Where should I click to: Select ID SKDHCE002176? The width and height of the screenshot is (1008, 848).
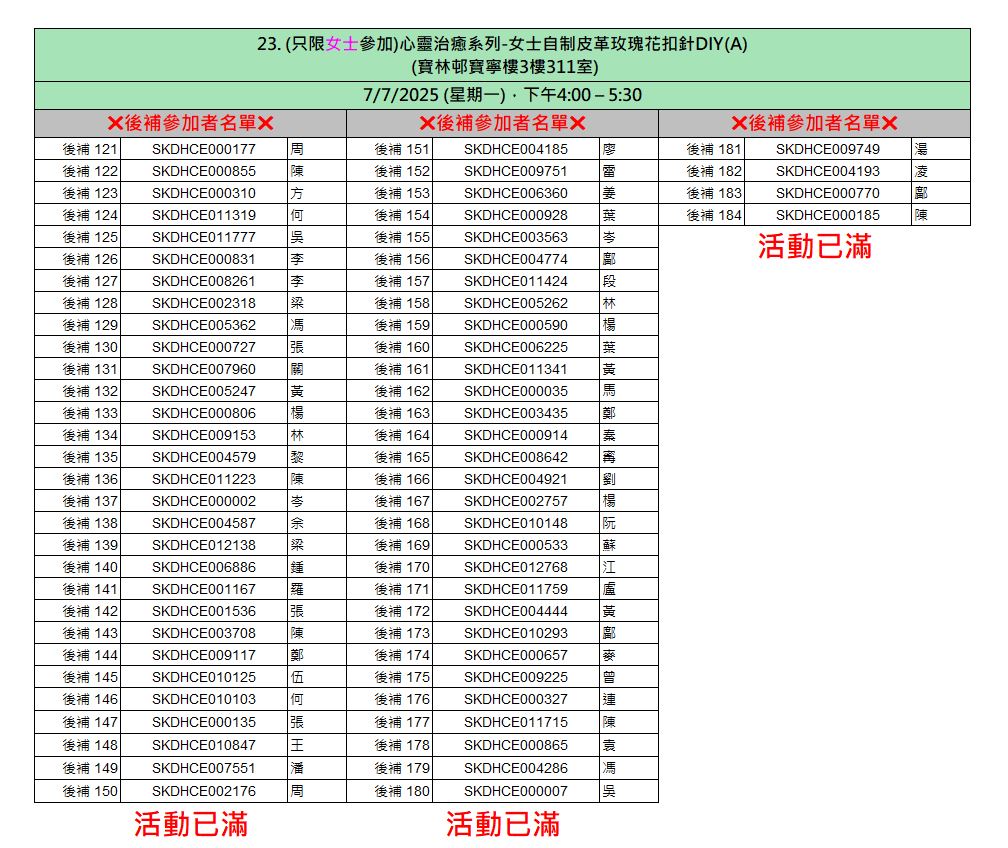click(204, 791)
